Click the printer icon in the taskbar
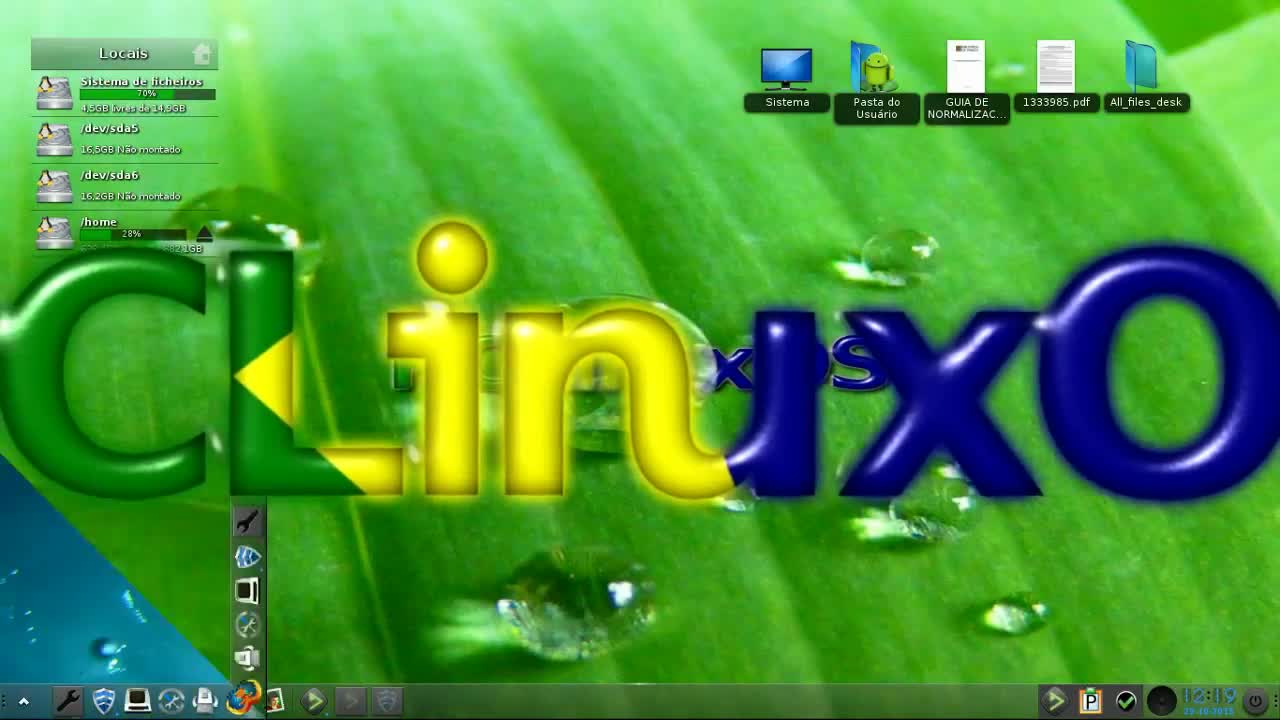This screenshot has width=1280, height=720. pyautogui.click(x=205, y=700)
